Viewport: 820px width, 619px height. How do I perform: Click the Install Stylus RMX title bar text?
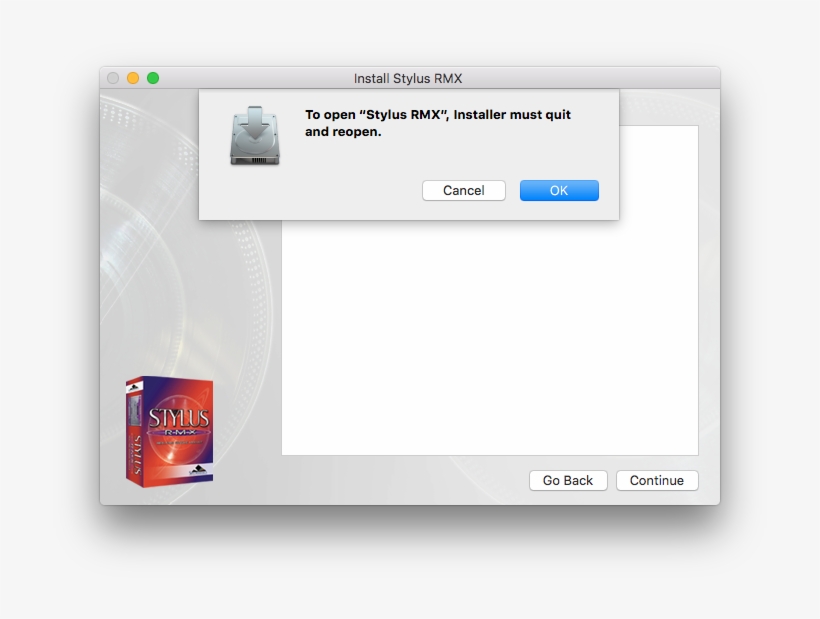click(410, 77)
